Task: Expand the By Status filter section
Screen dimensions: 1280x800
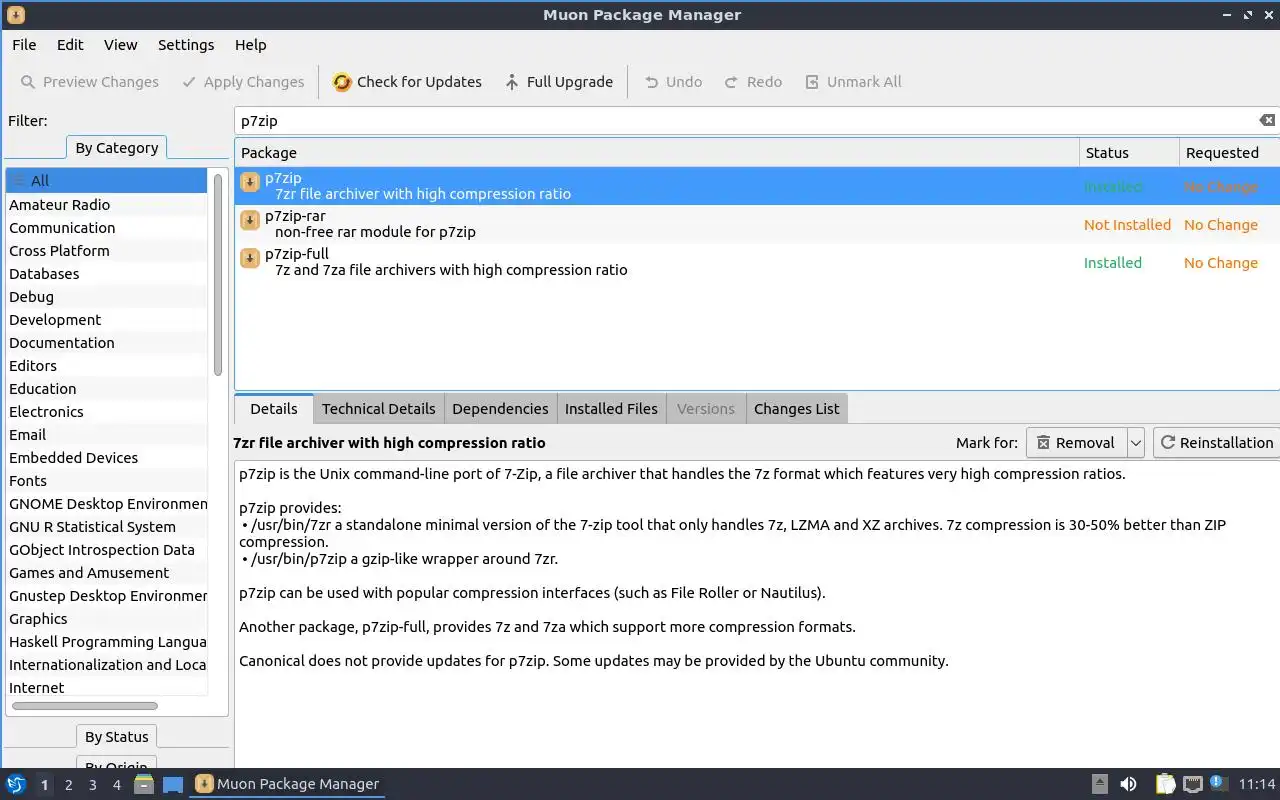Action: (x=117, y=737)
